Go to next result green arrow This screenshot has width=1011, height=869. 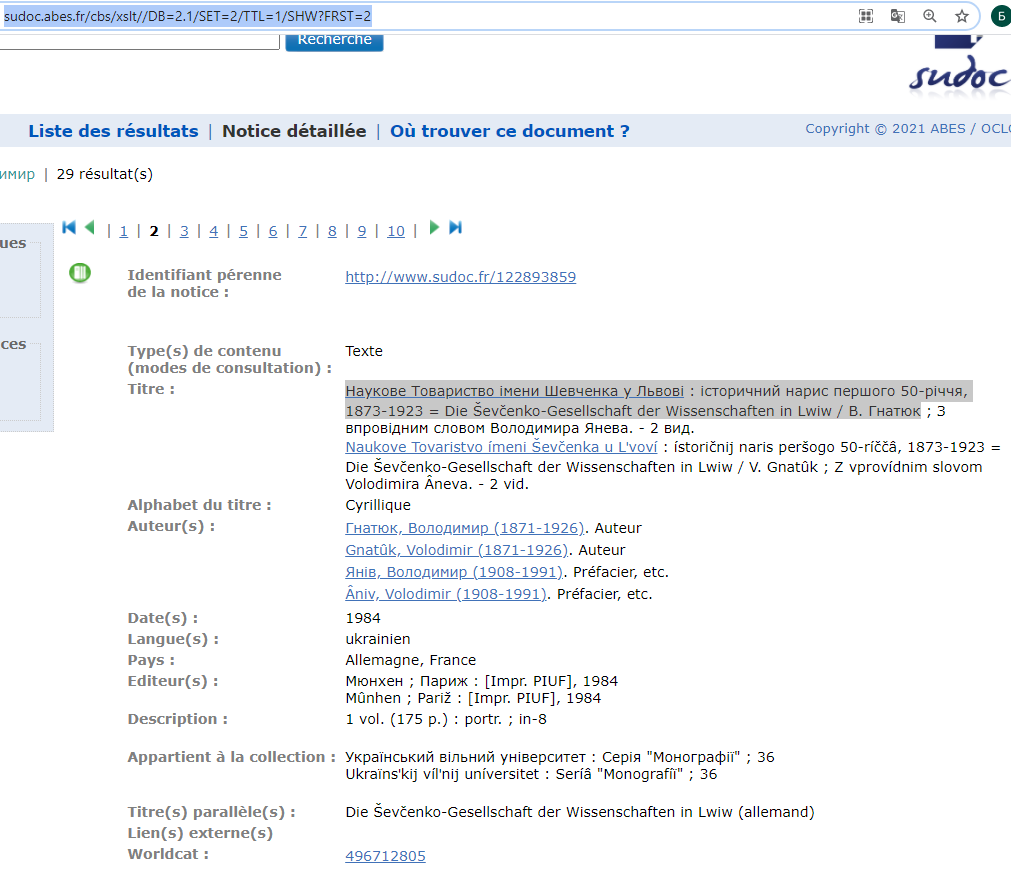434,228
